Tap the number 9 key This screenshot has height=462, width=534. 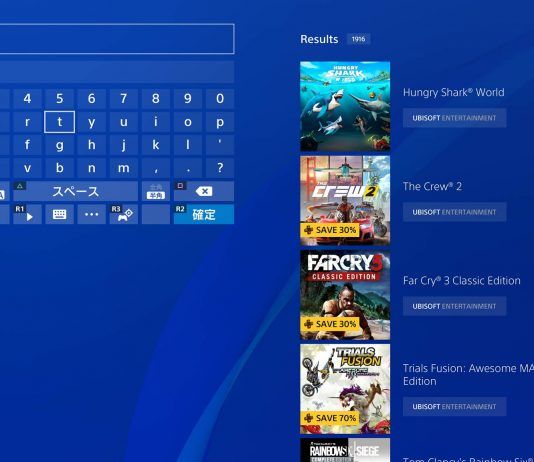[188, 98]
